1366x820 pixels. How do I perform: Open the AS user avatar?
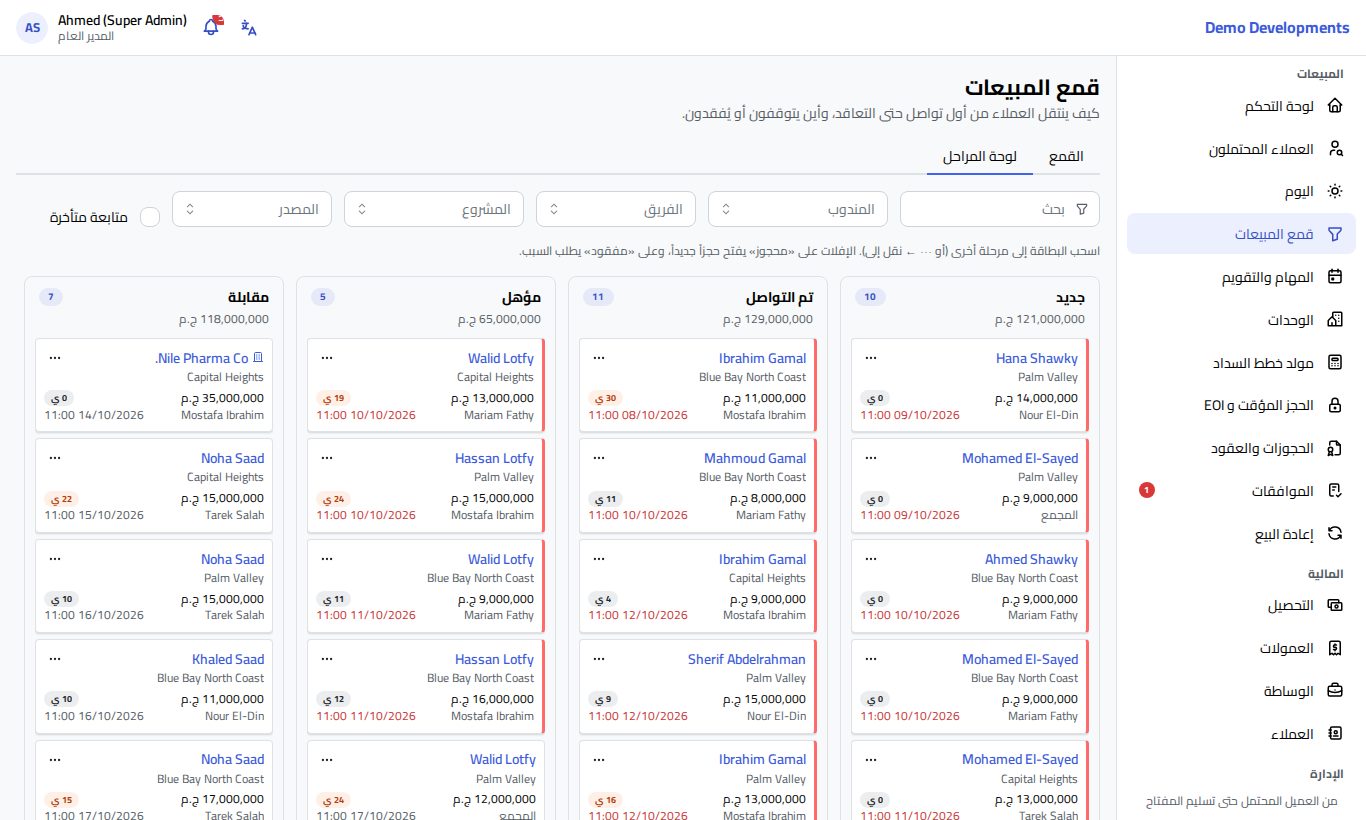(x=33, y=28)
